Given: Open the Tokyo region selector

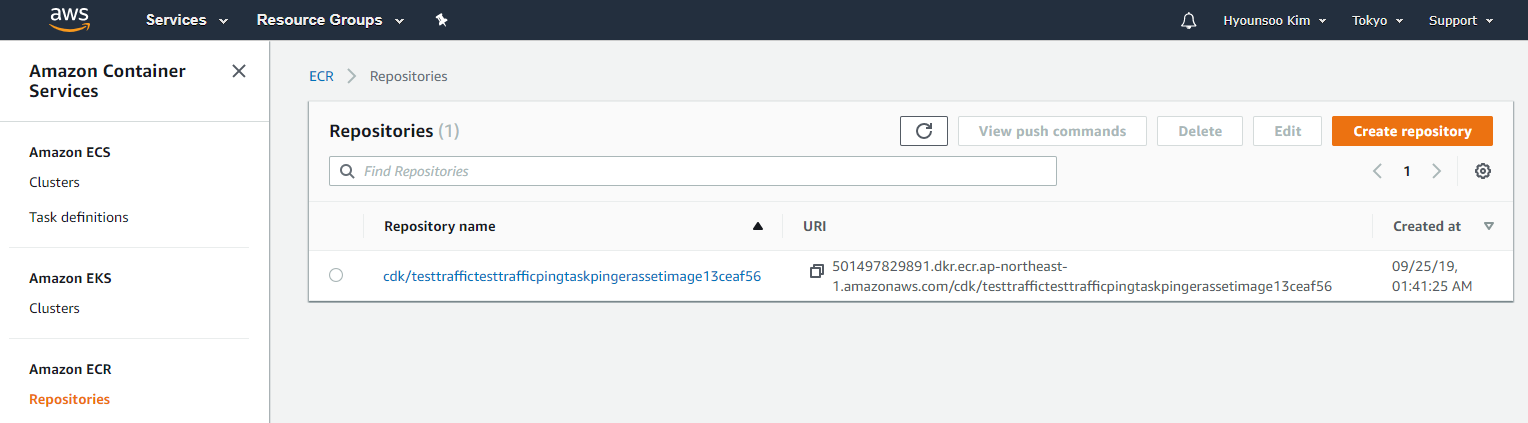Looking at the screenshot, I should (1378, 20).
